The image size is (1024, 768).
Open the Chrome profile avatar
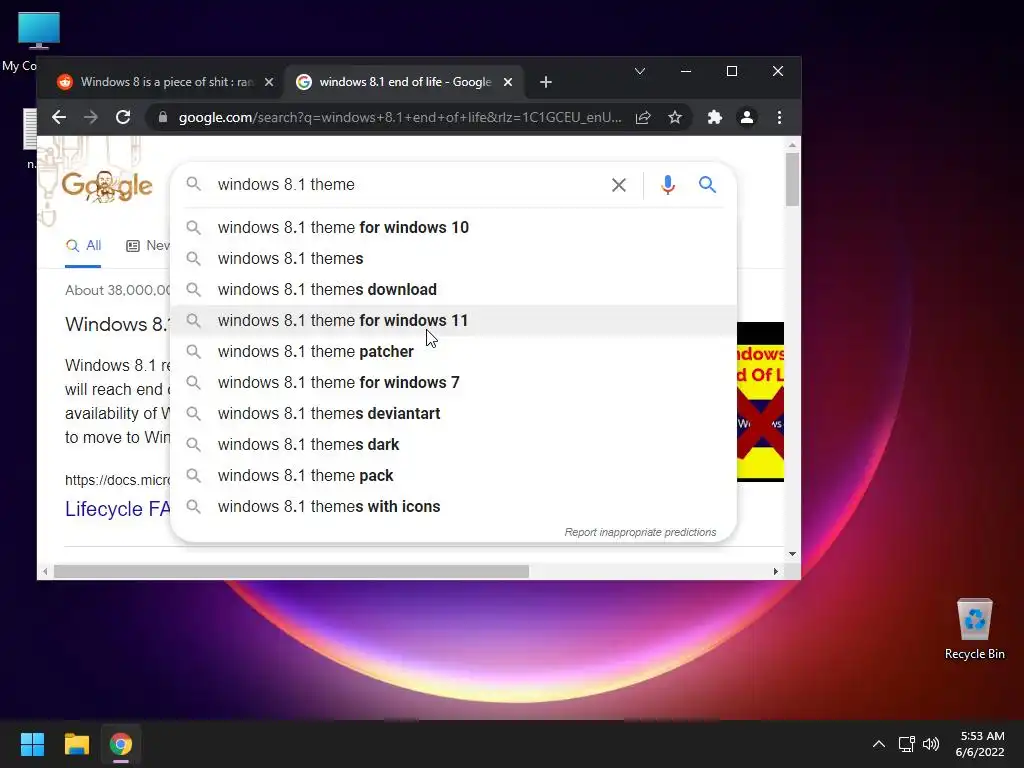[746, 118]
